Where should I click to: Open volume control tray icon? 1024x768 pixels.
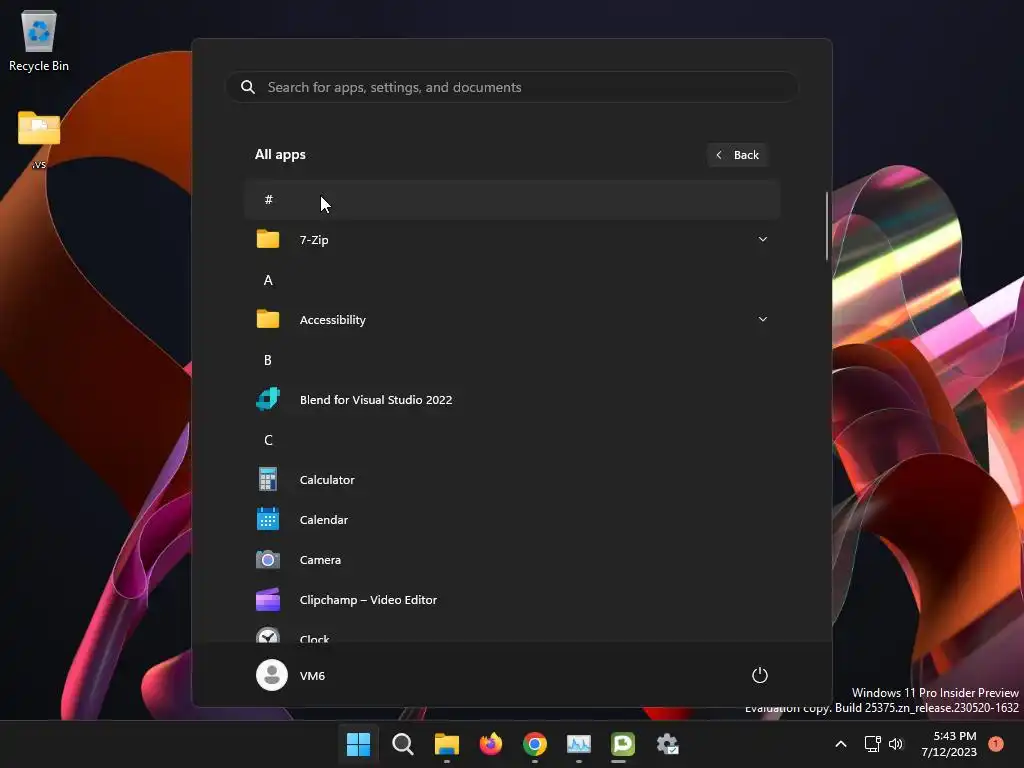coord(896,744)
